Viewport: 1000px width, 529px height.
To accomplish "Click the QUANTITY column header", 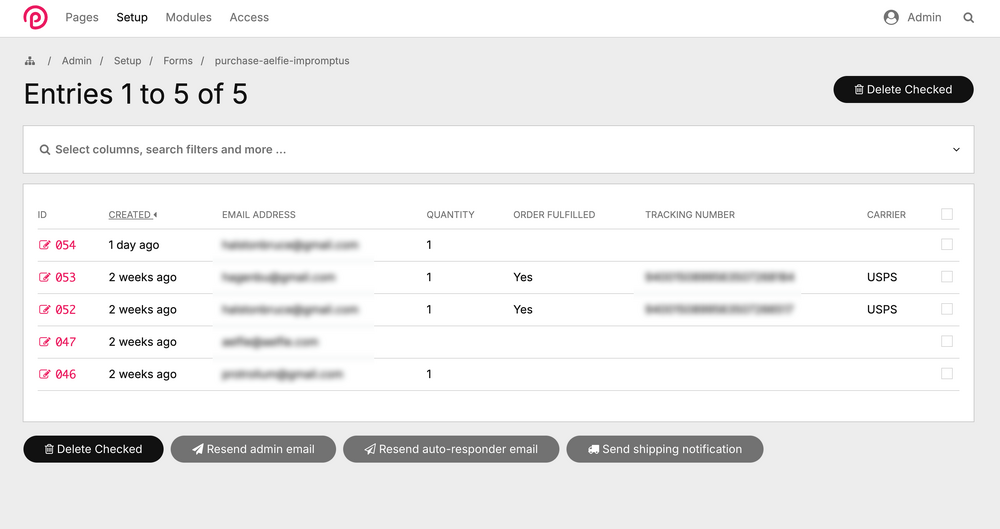I will 450,215.
